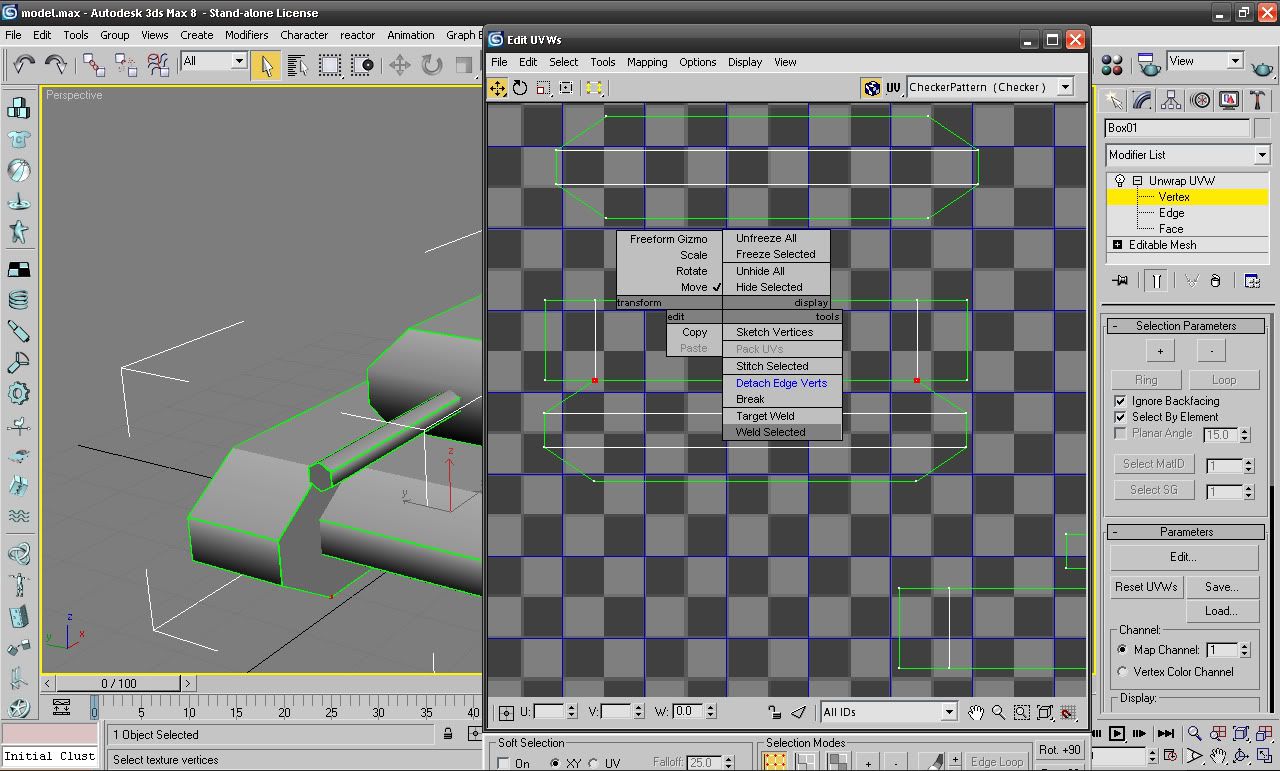This screenshot has height=771, width=1280.
Task: Click the Bind to Space Warp tool
Action: [158, 64]
